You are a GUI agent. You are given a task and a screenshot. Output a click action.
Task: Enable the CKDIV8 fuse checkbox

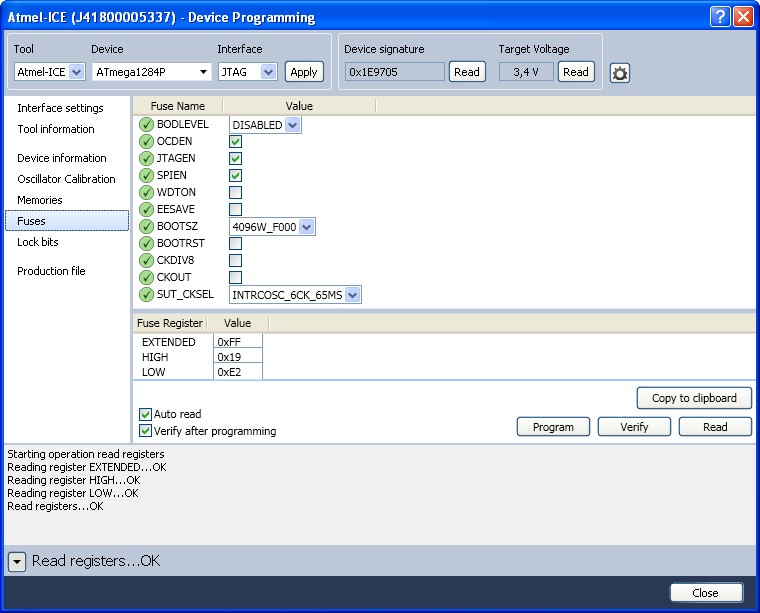236,260
